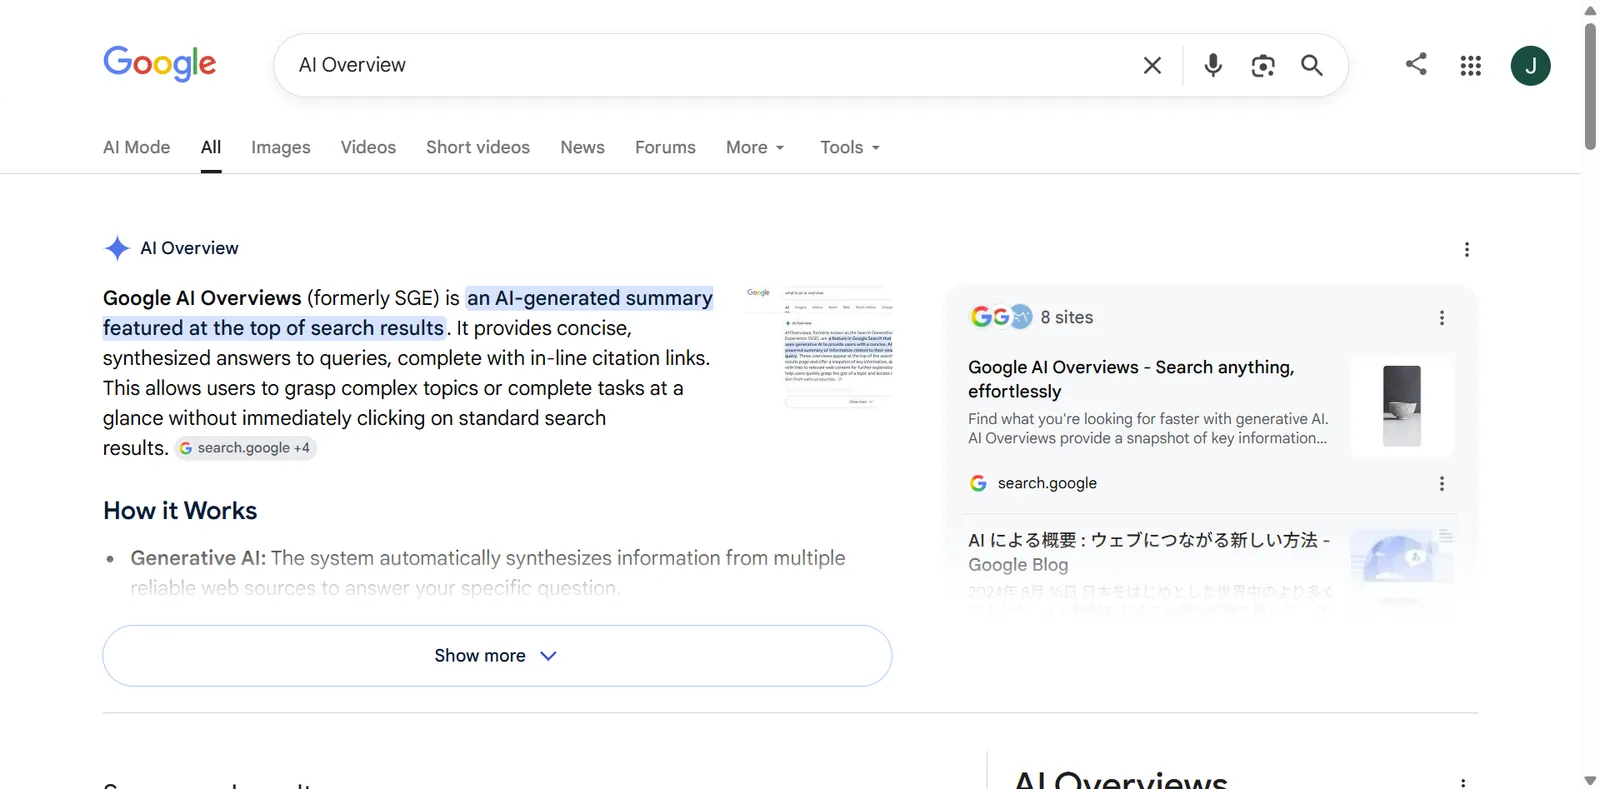The image size is (1600, 789).
Task: Click the search.google source name
Action: (x=1047, y=483)
